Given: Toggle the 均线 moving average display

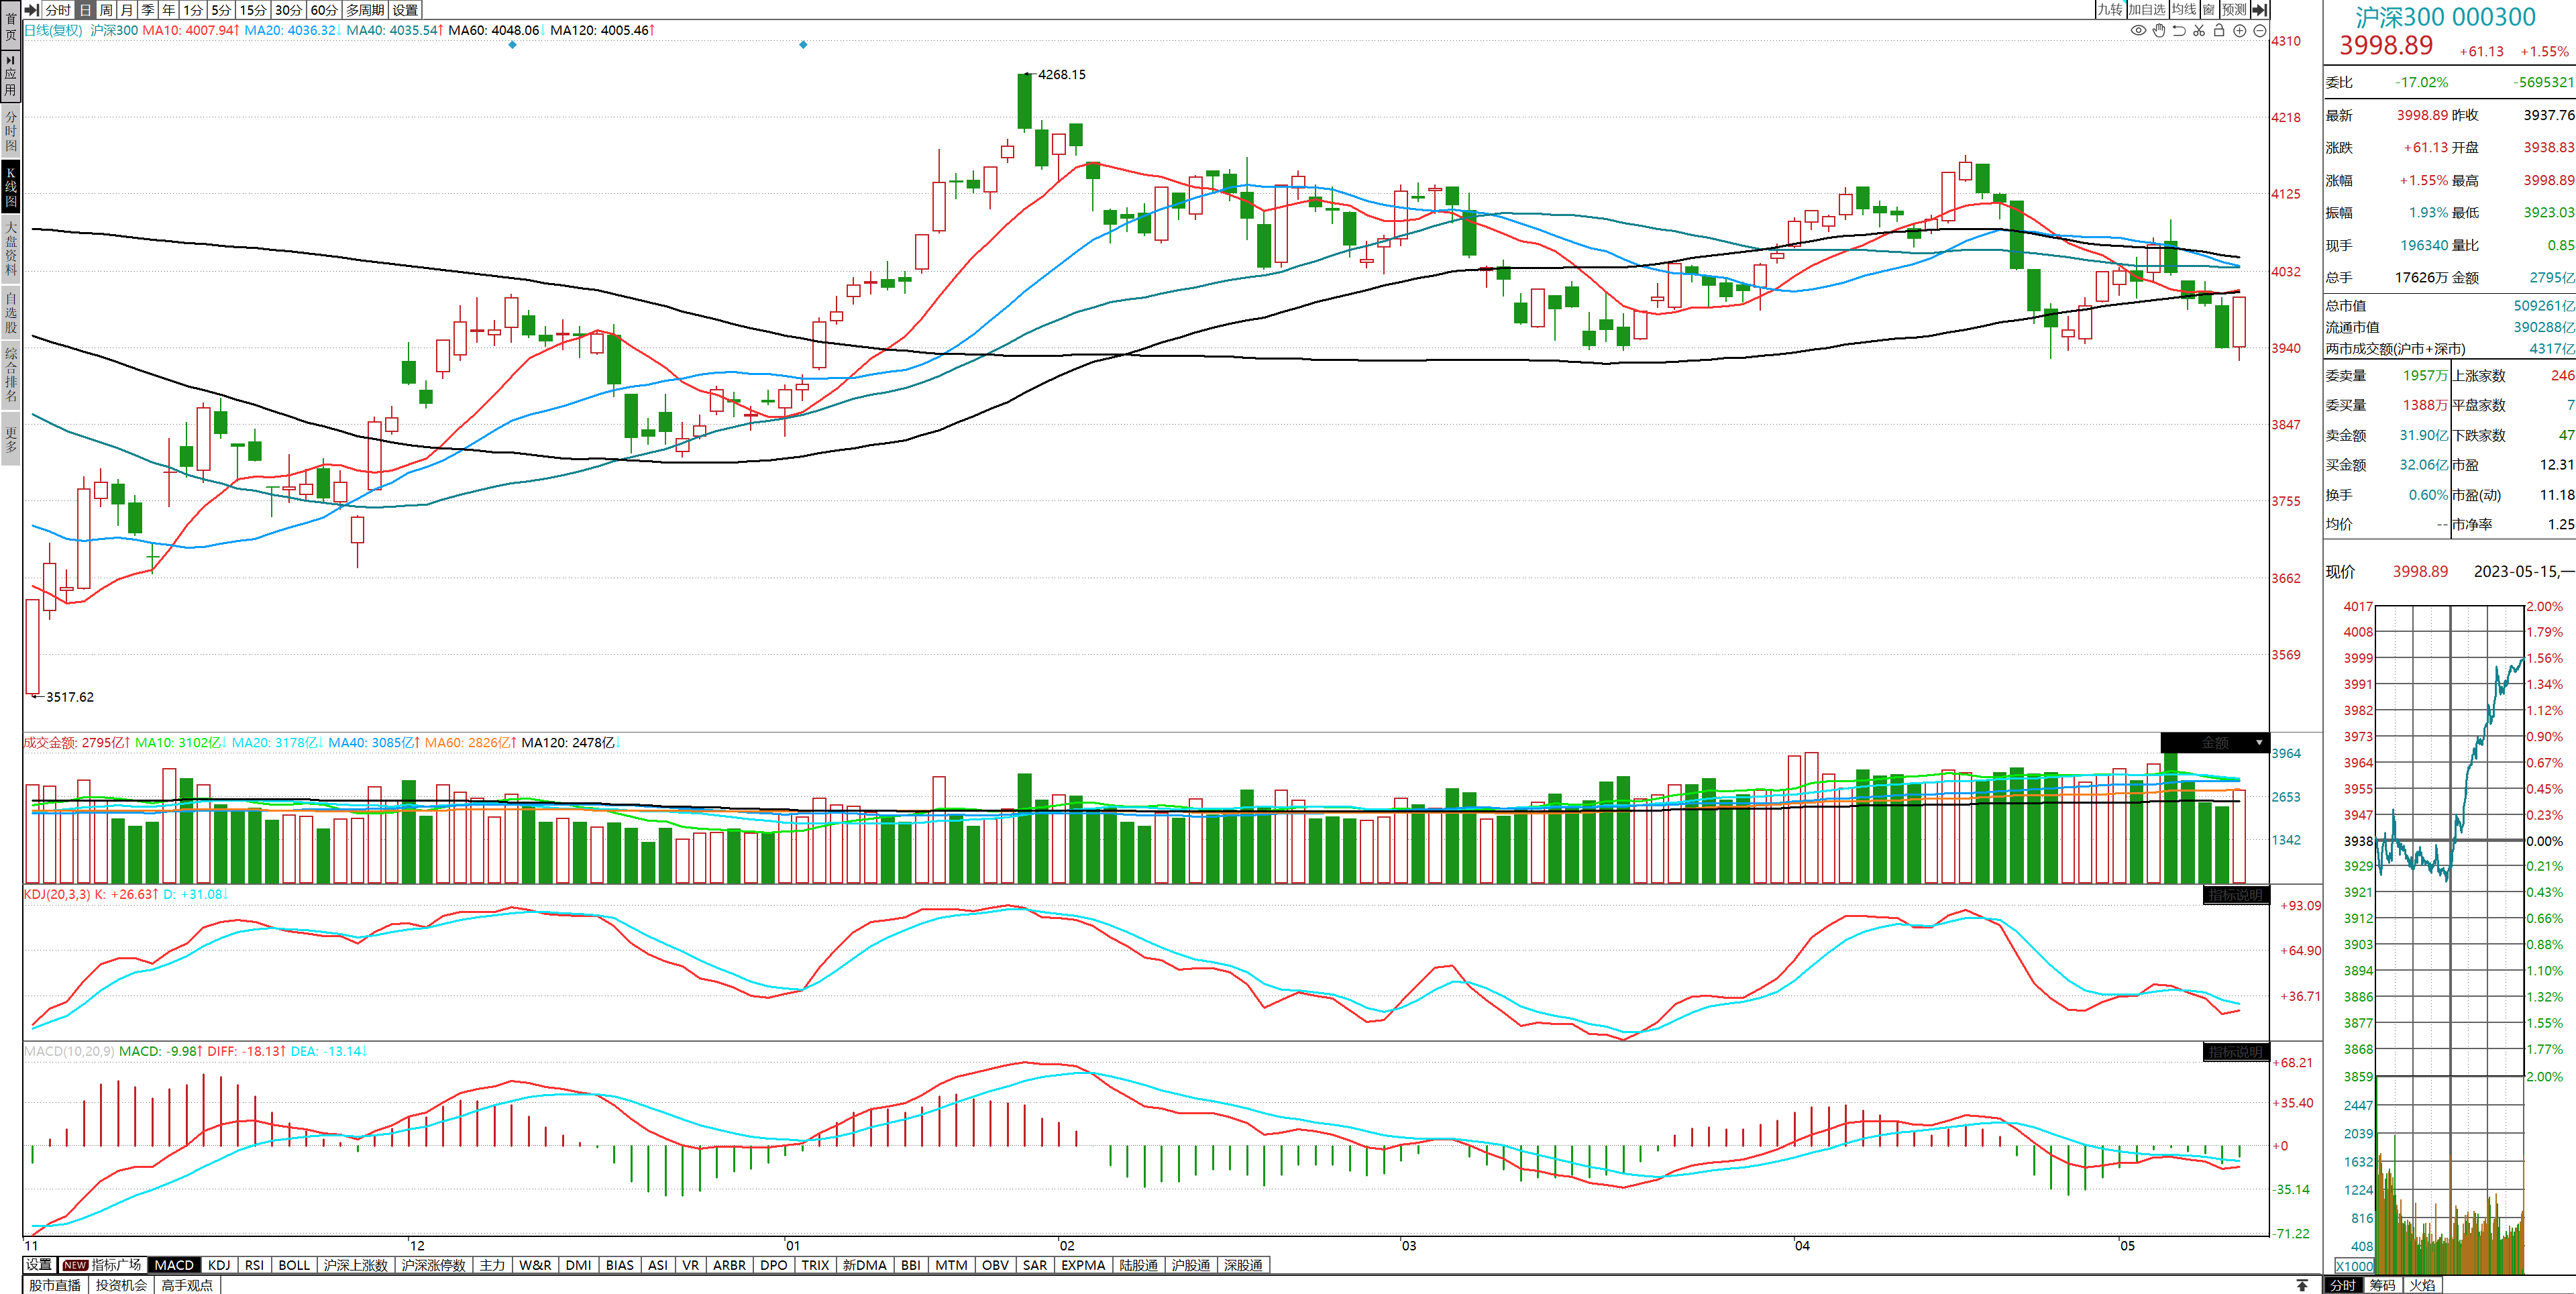Looking at the screenshot, I should pyautogui.click(x=2184, y=10).
